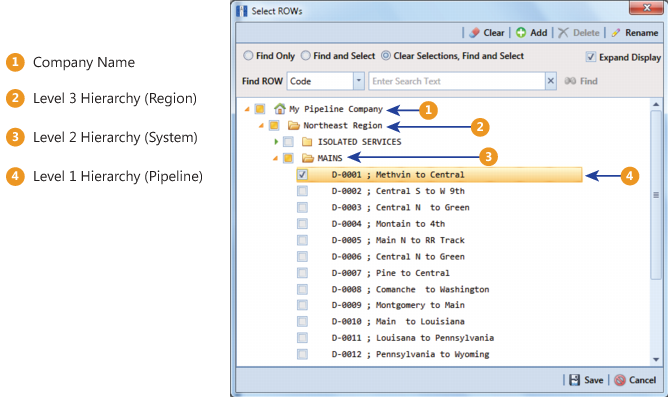
Task: Click the Find binoculars icon
Action: 570,81
